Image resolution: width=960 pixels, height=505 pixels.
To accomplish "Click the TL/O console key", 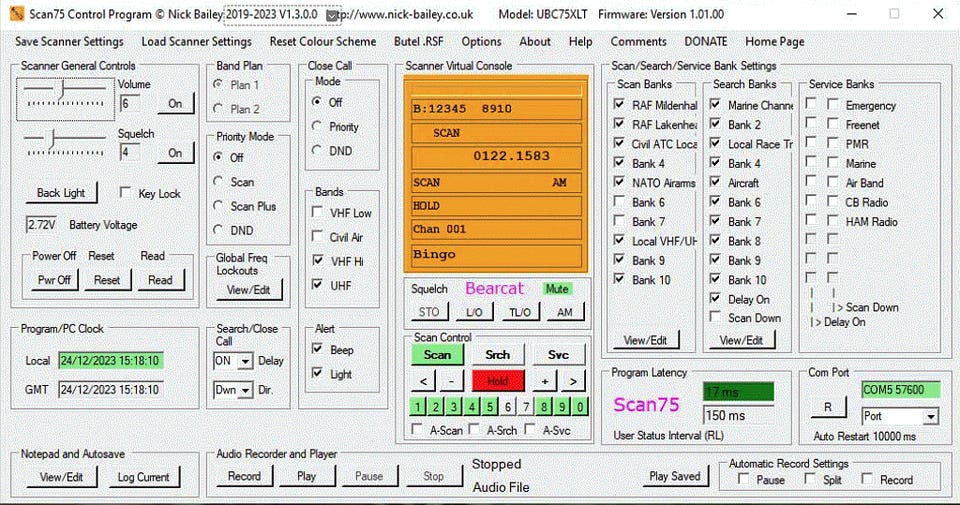I will coord(520,312).
